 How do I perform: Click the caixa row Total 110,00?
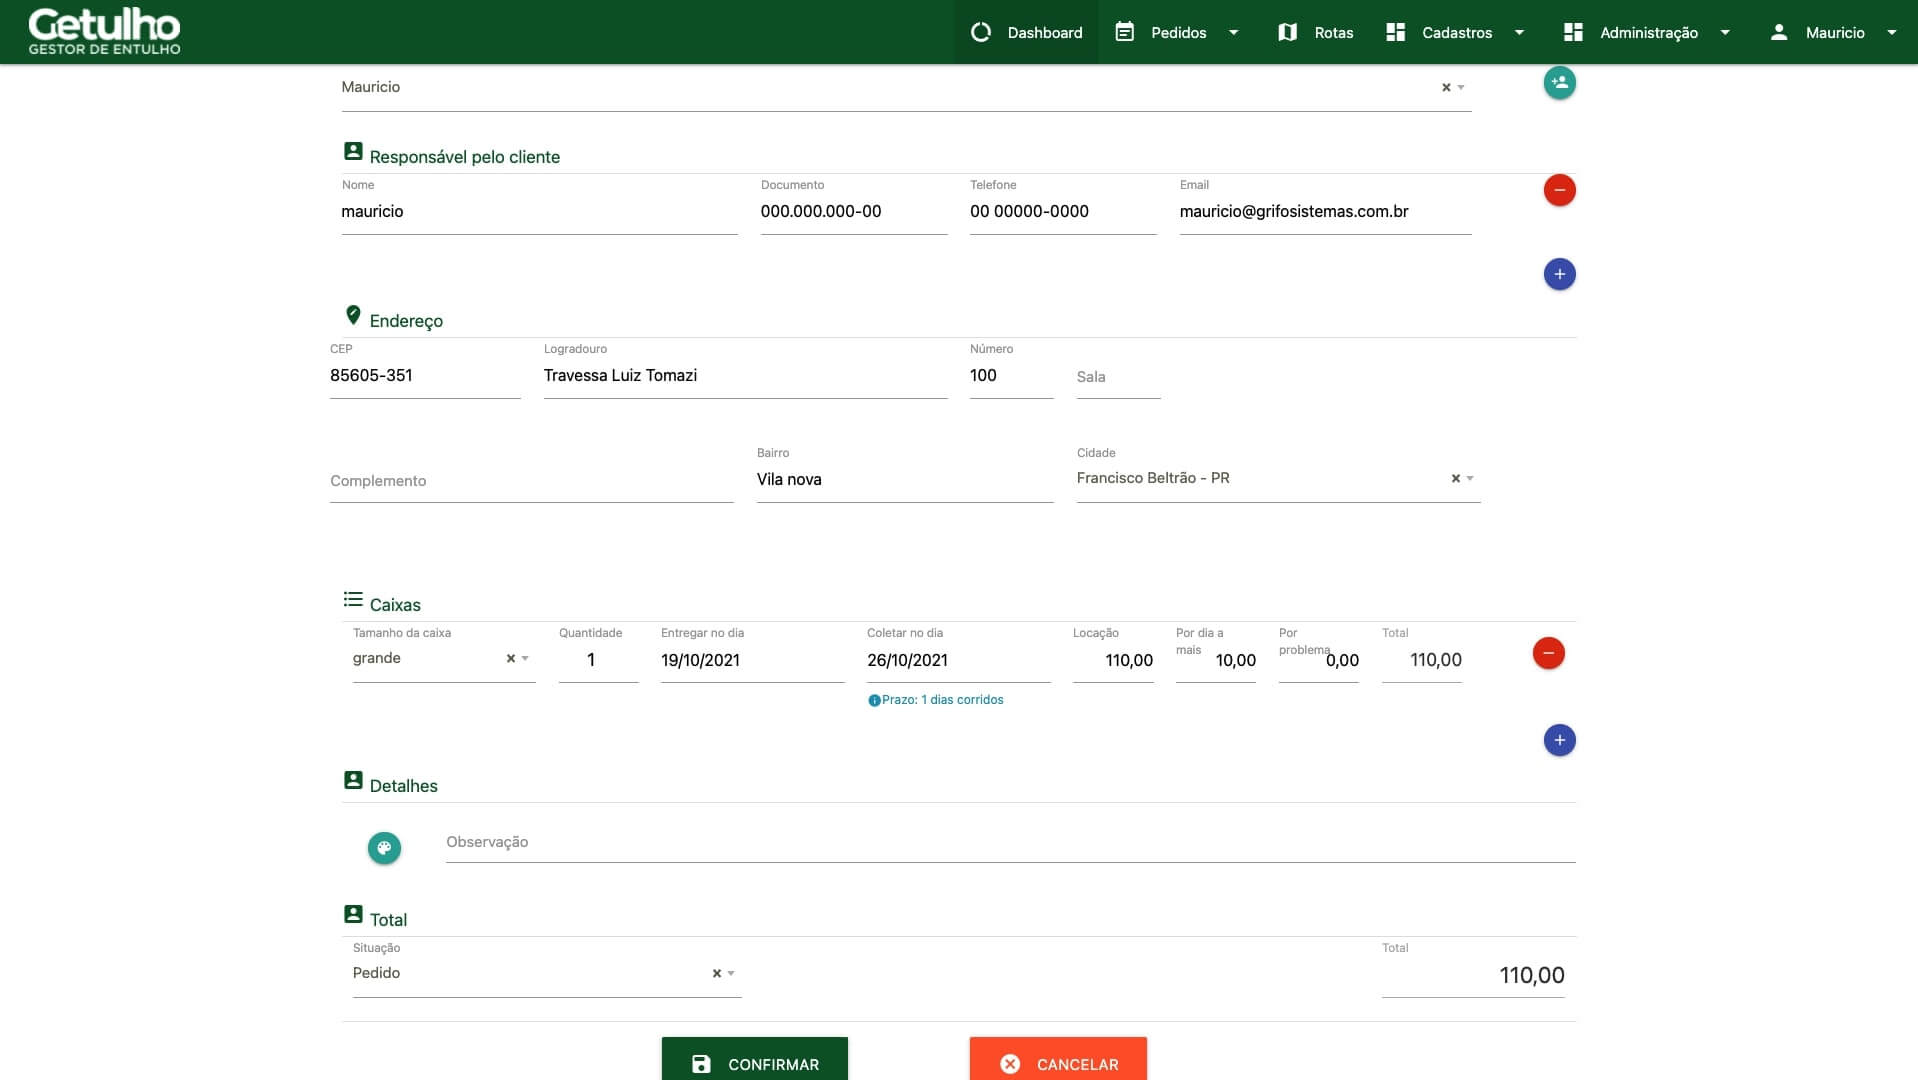(x=1422, y=660)
